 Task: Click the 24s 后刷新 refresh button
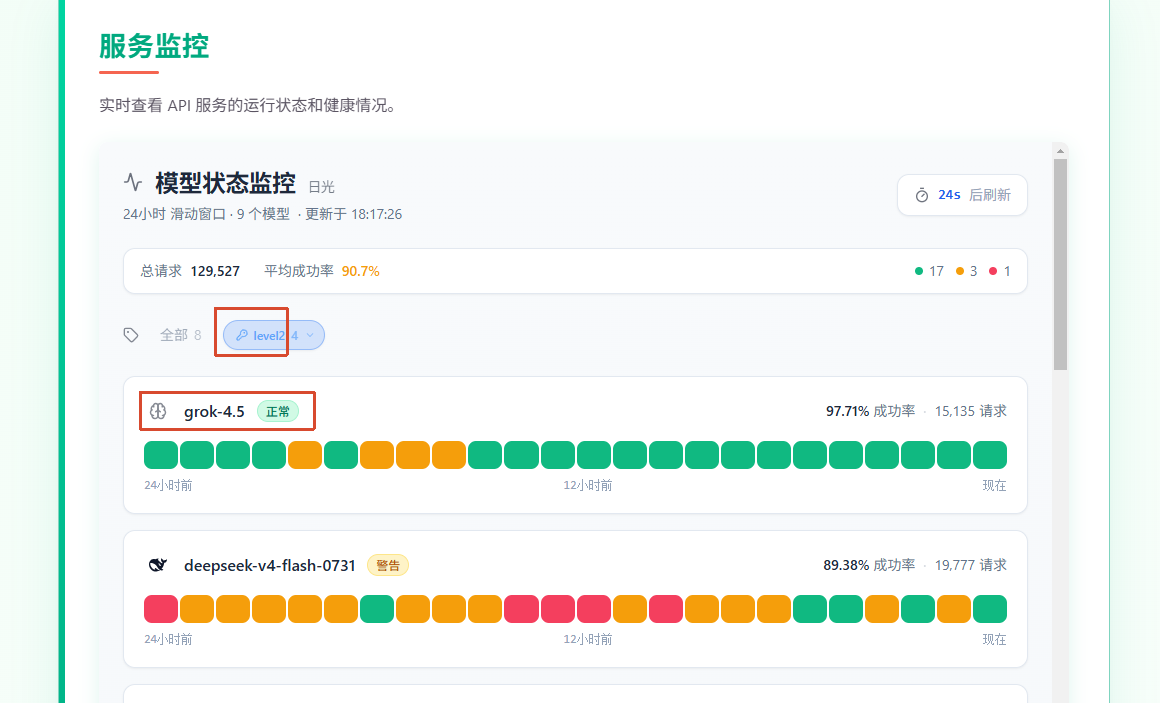pos(962,195)
